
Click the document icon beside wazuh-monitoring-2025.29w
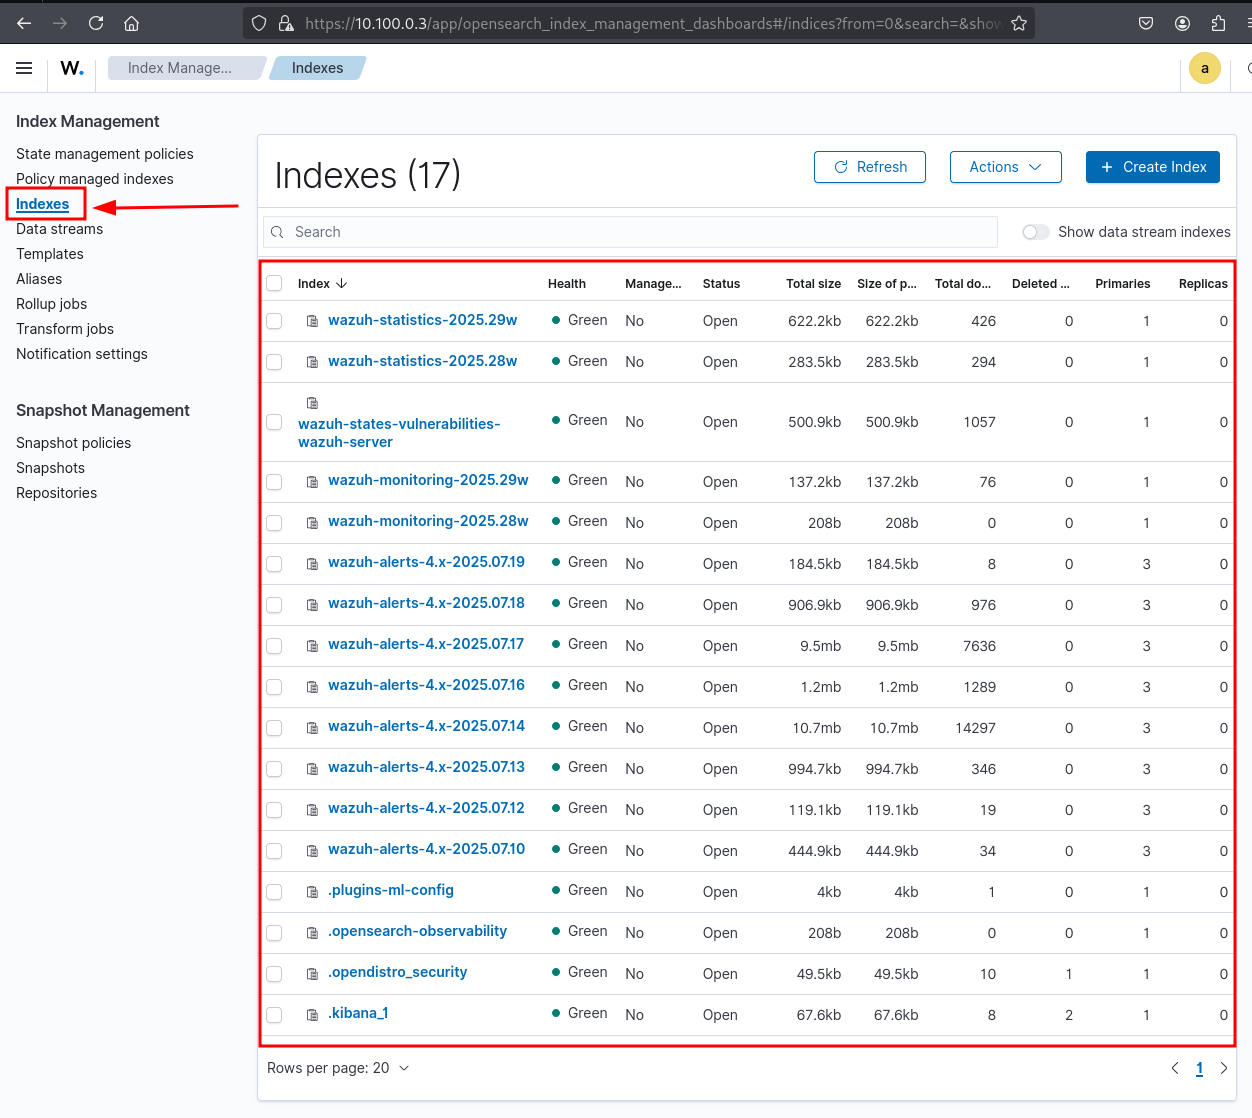tap(312, 482)
